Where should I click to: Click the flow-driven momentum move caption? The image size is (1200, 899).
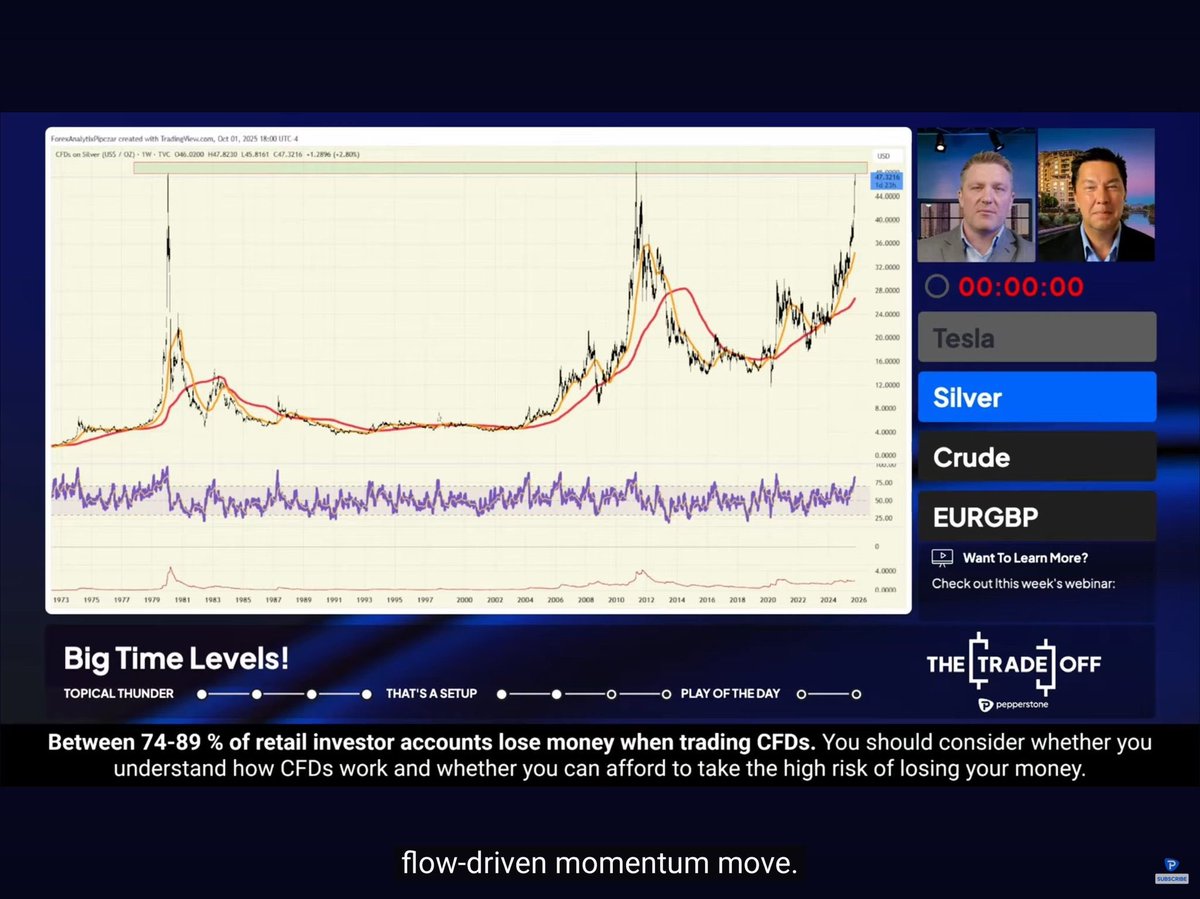(x=600, y=863)
